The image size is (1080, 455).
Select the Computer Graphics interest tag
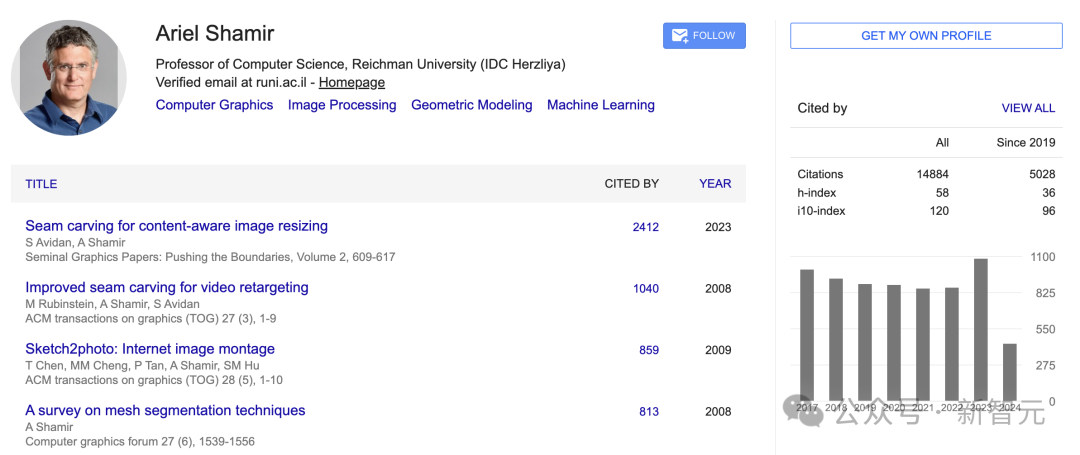(x=214, y=105)
